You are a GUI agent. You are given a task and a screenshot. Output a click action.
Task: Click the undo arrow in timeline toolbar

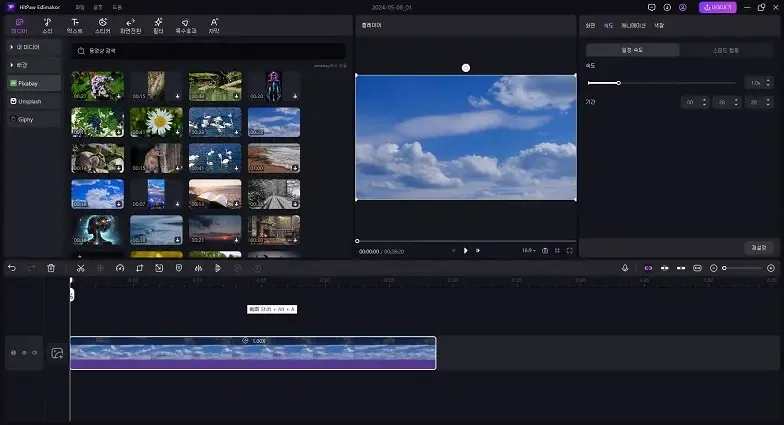tap(12, 268)
